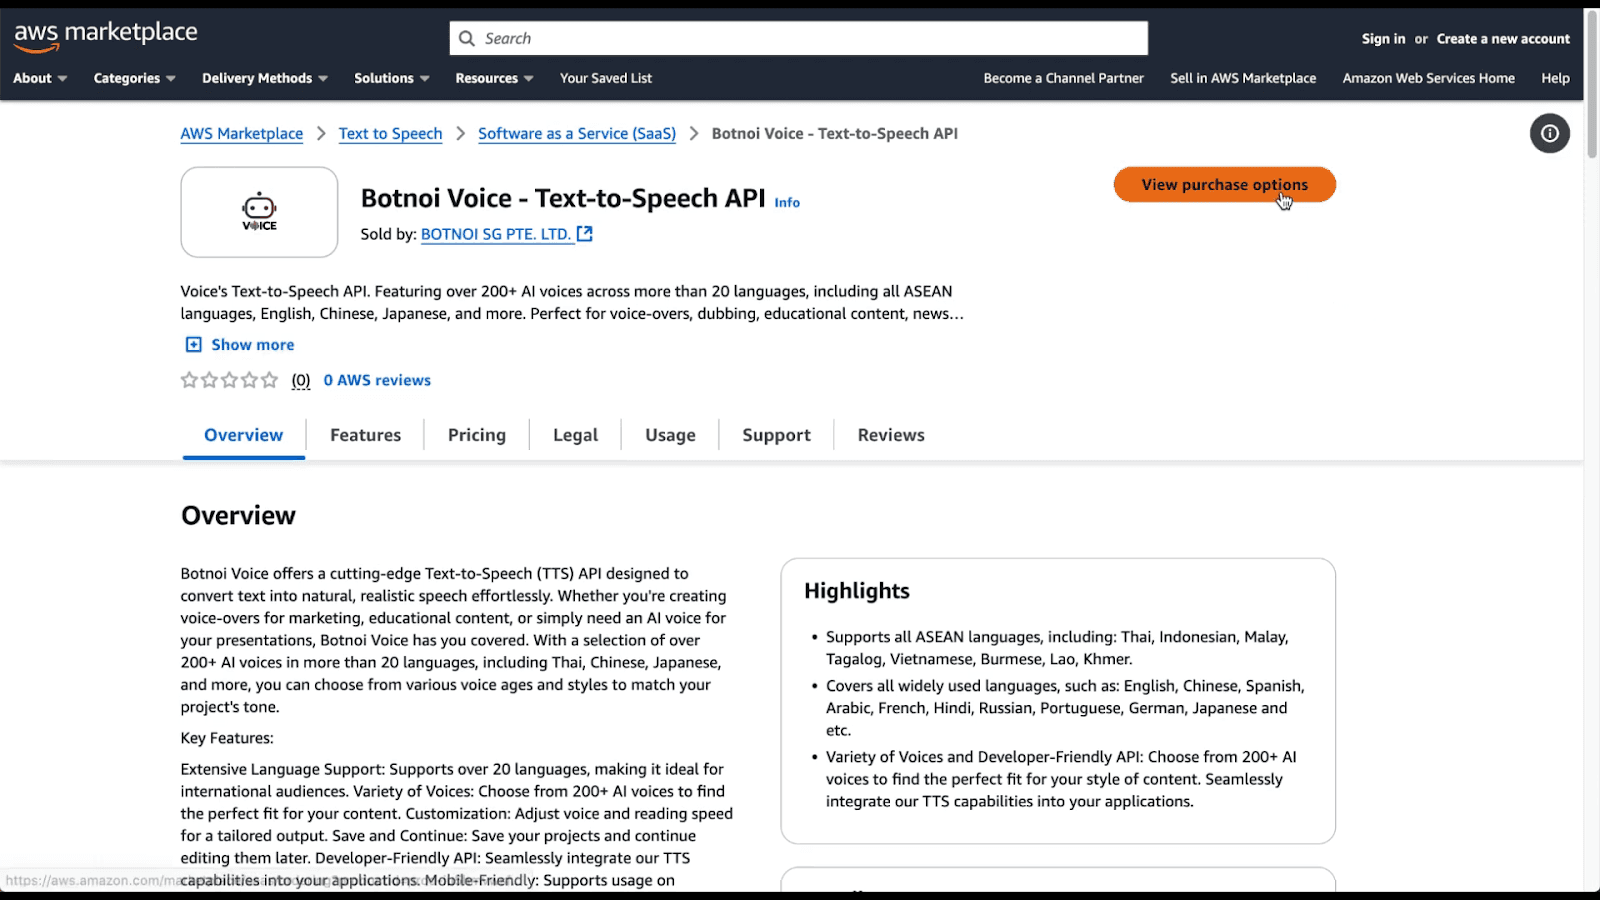Open the info panel circle icon
The height and width of the screenshot is (900, 1600).
point(1549,133)
